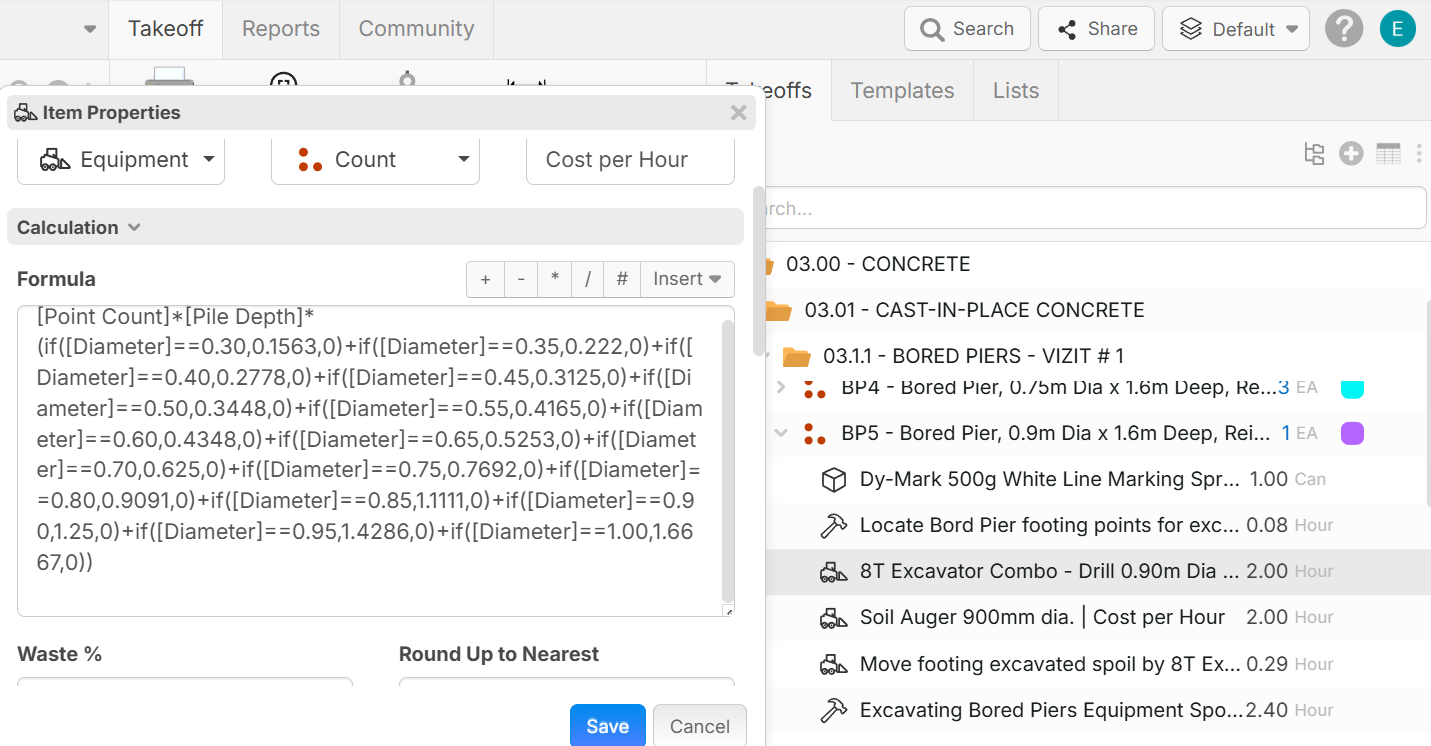
Task: Close the Item Properties dialog
Action: [x=739, y=113]
